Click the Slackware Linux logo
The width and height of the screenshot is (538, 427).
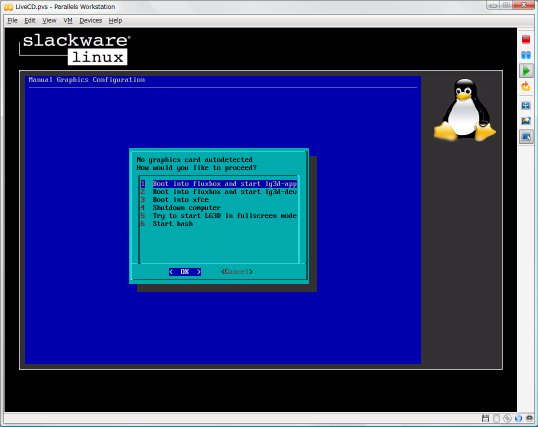[x=75, y=49]
